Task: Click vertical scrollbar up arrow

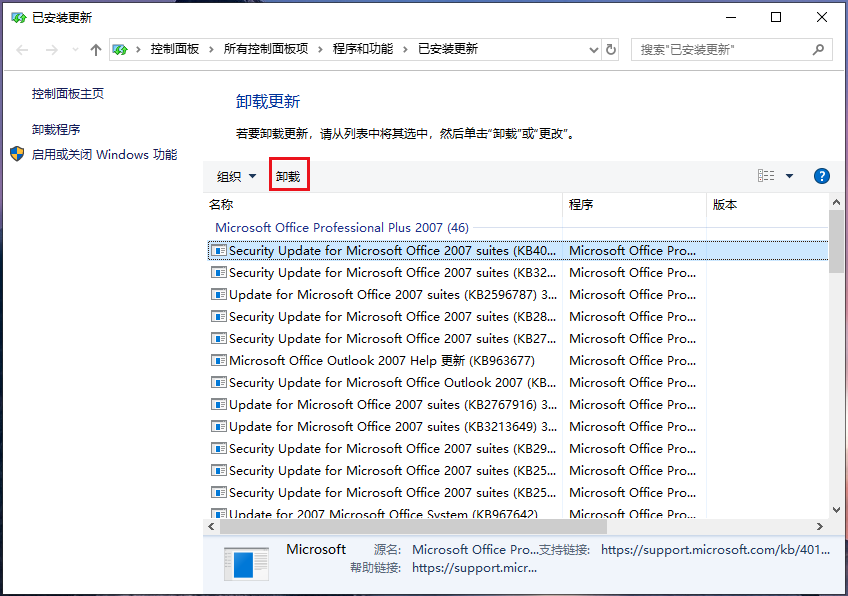Action: (836, 203)
